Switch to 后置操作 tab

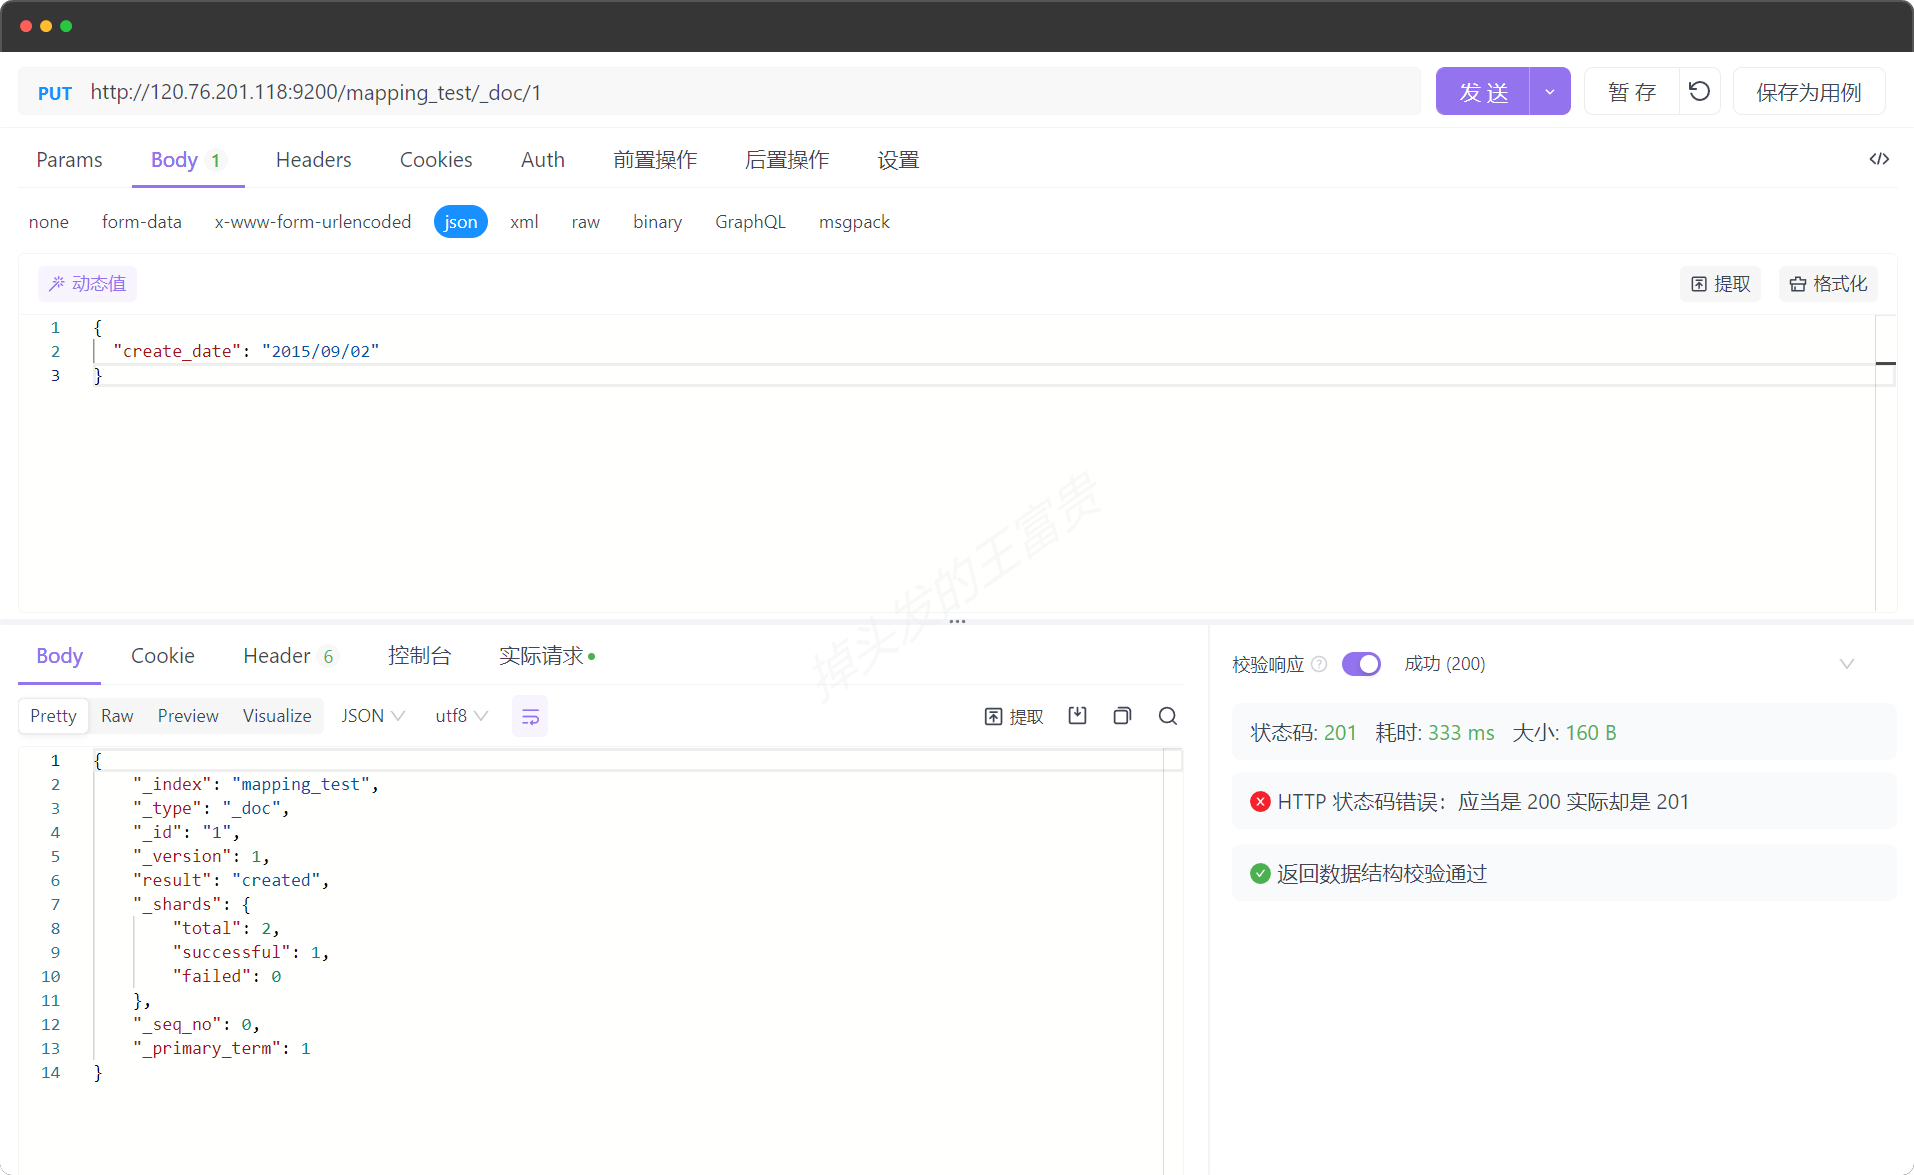[787, 160]
